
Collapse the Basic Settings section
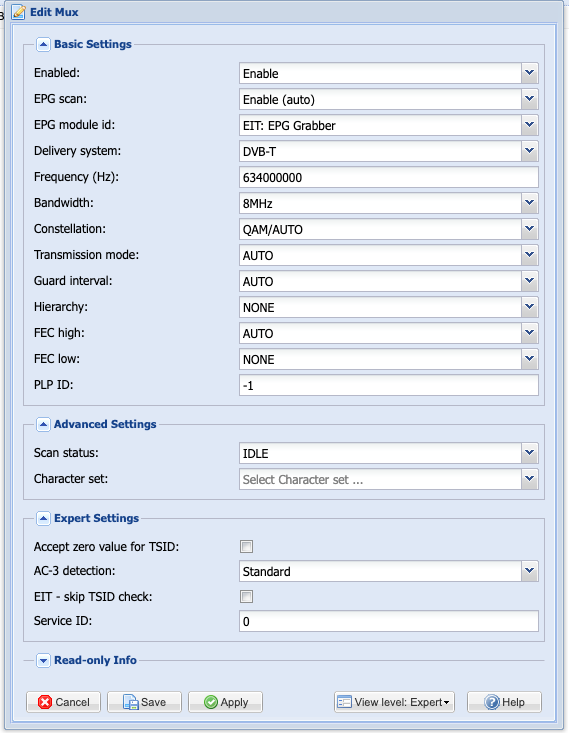[x=43, y=44]
